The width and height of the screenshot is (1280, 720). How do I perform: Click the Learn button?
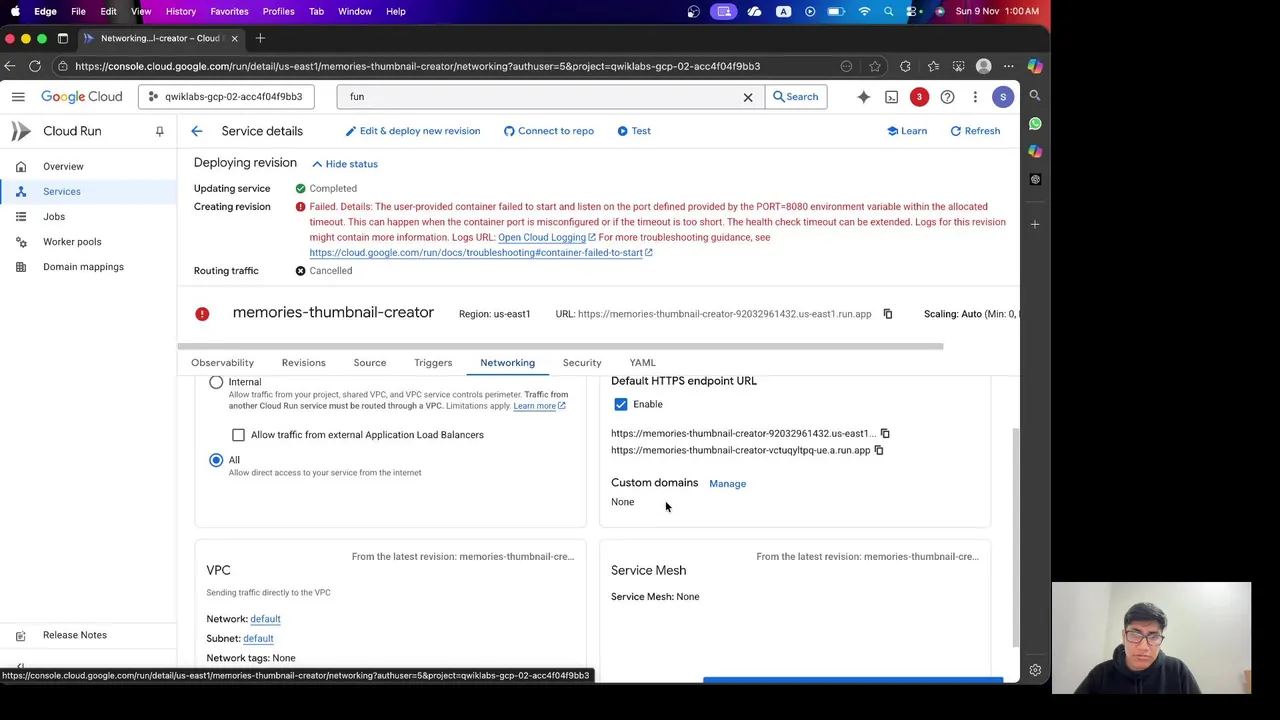tap(907, 131)
